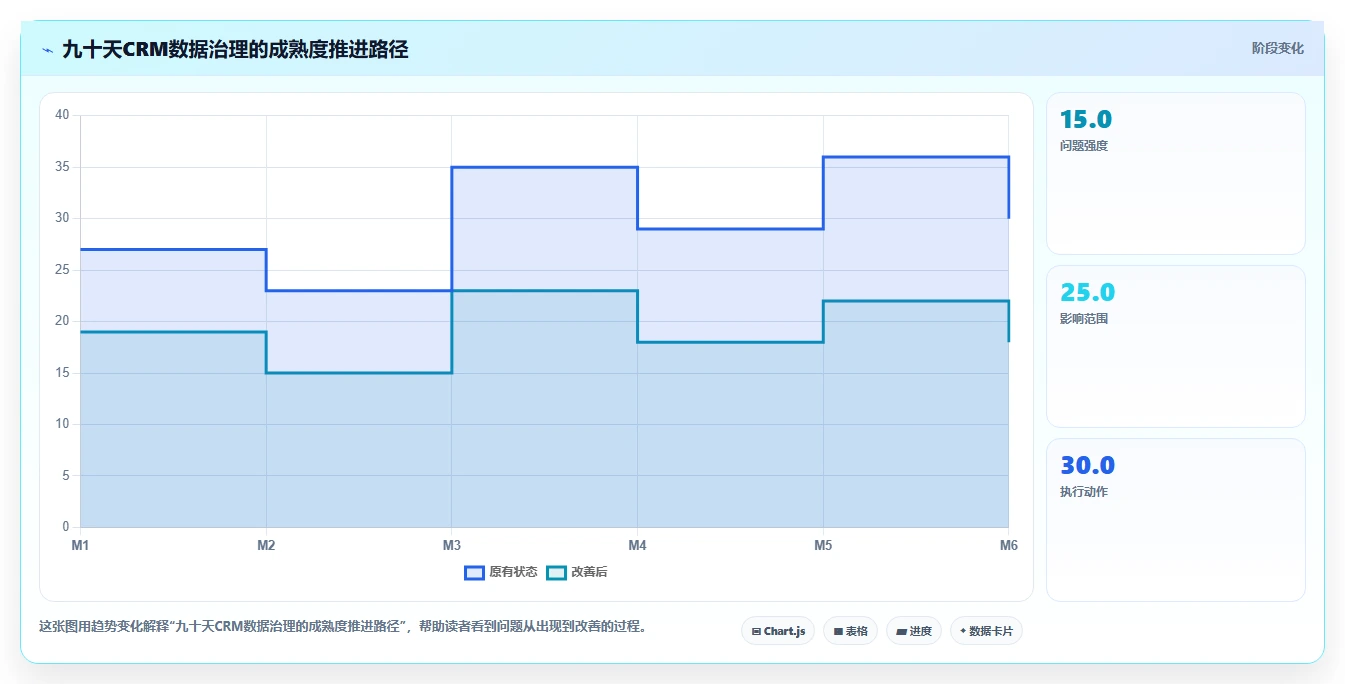The image size is (1345, 684).
Task: Click the M1 x-axis label
Action: (x=80, y=545)
